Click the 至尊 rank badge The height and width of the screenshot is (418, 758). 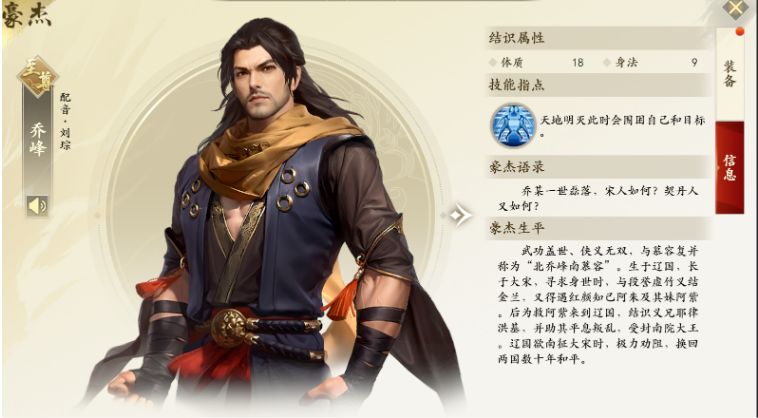[x=38, y=76]
